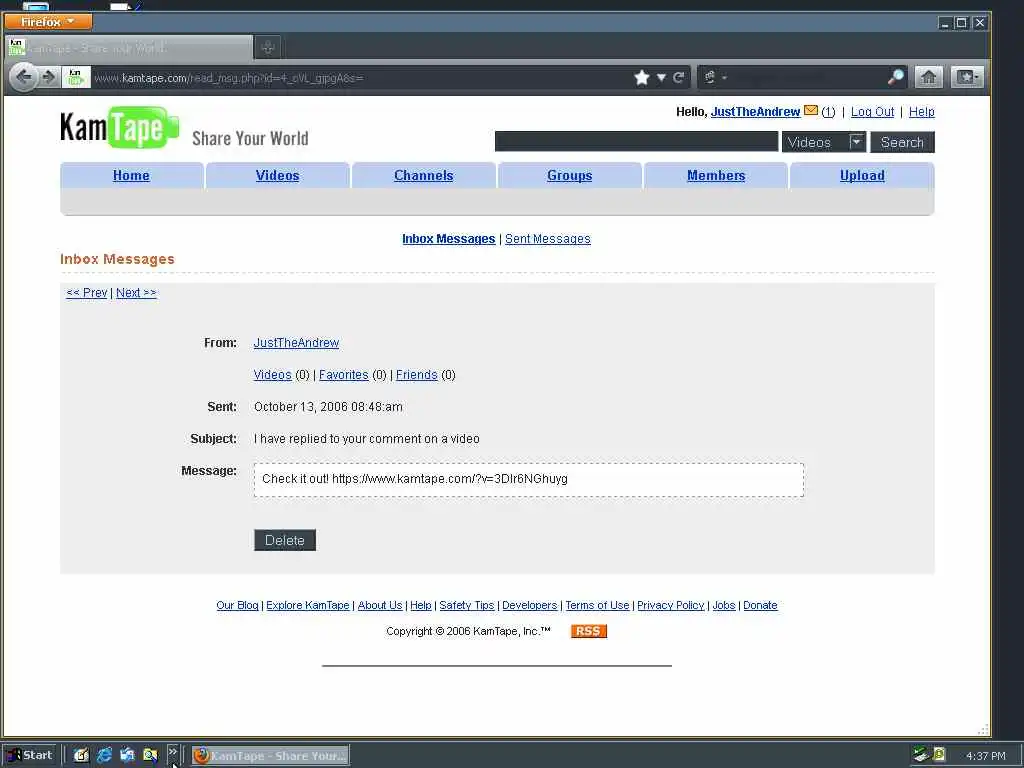The height and width of the screenshot is (768, 1024).
Task: Open the Explore KamTape footer link
Action: point(308,605)
